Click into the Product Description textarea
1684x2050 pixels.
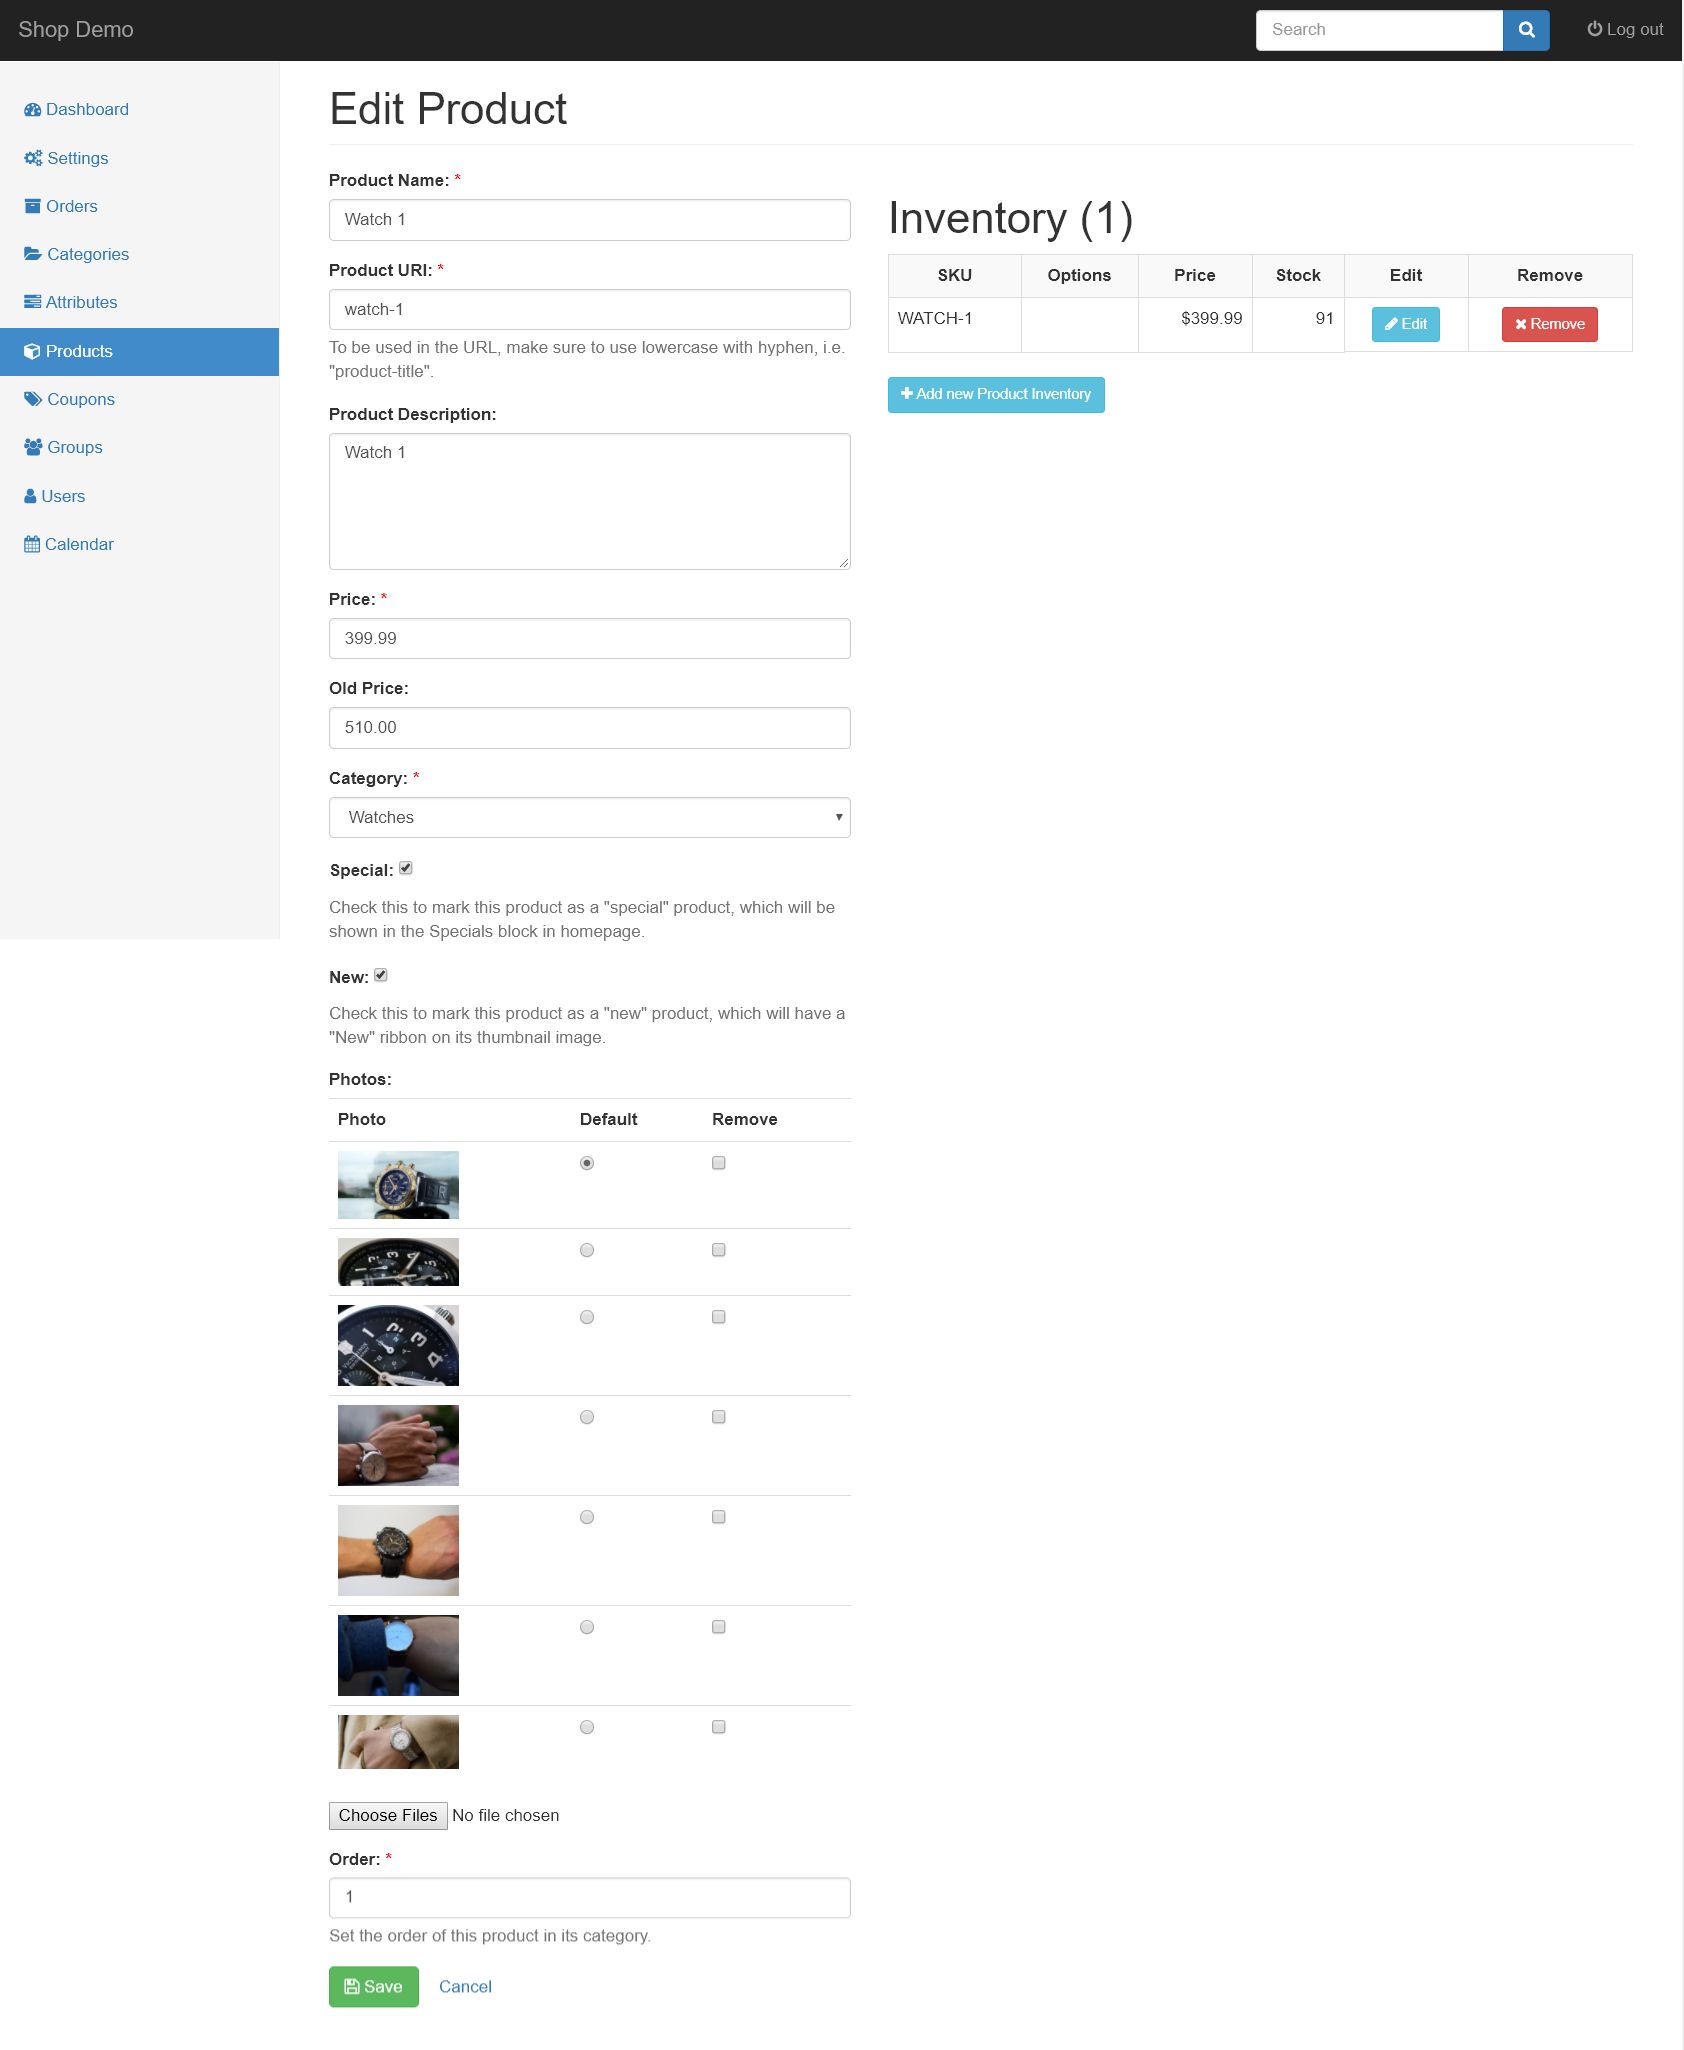click(590, 501)
